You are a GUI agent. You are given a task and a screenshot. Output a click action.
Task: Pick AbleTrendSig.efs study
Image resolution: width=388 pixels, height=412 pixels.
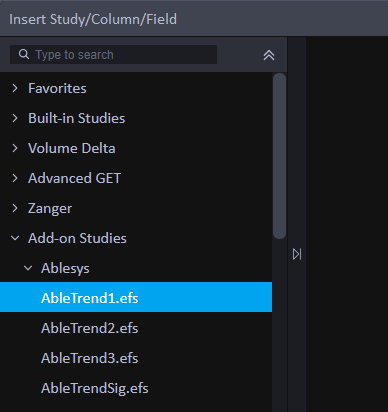tap(136, 388)
